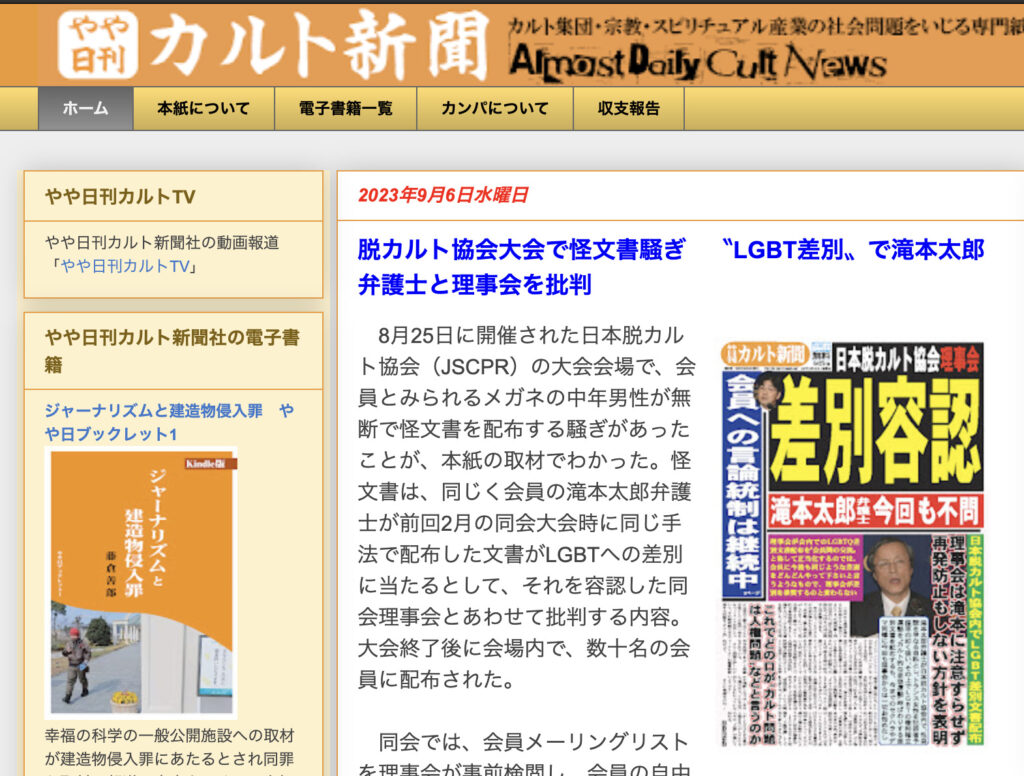Viewport: 1024px width, 776px height.
Task: Click the やや日刊 logo badge in header
Action: pyautogui.click(x=97, y=45)
